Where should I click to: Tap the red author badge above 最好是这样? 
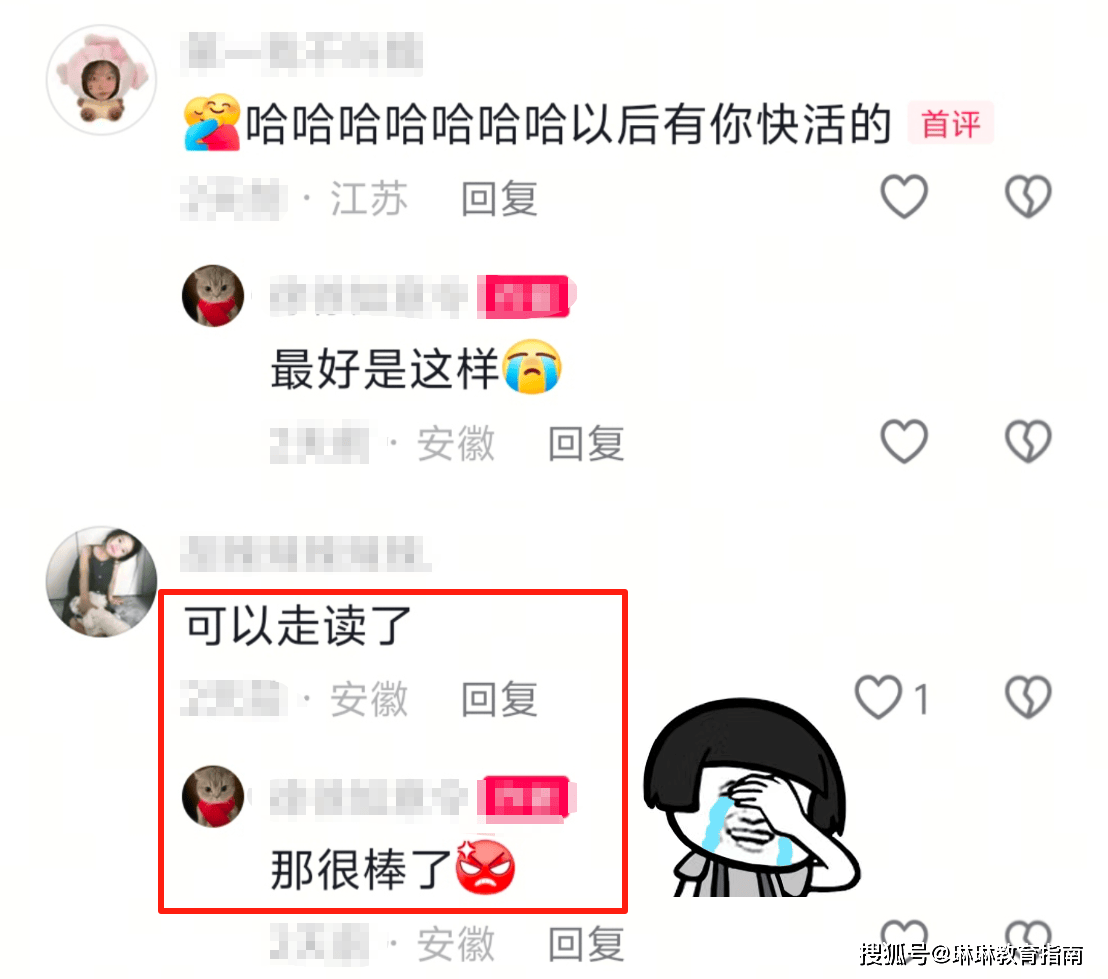click(x=524, y=297)
